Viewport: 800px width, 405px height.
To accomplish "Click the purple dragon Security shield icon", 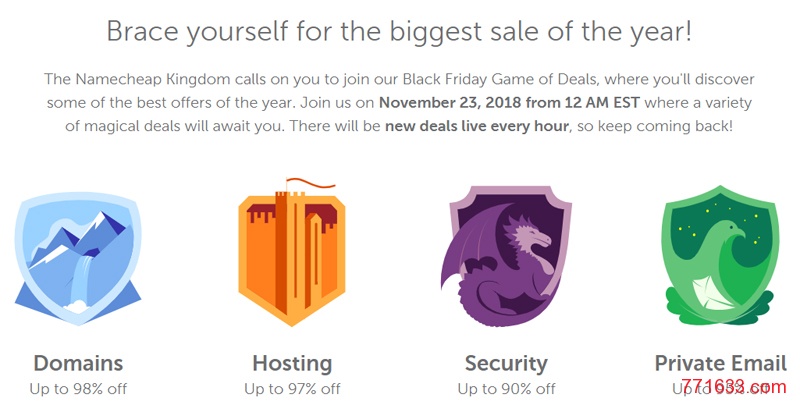I will coord(505,255).
